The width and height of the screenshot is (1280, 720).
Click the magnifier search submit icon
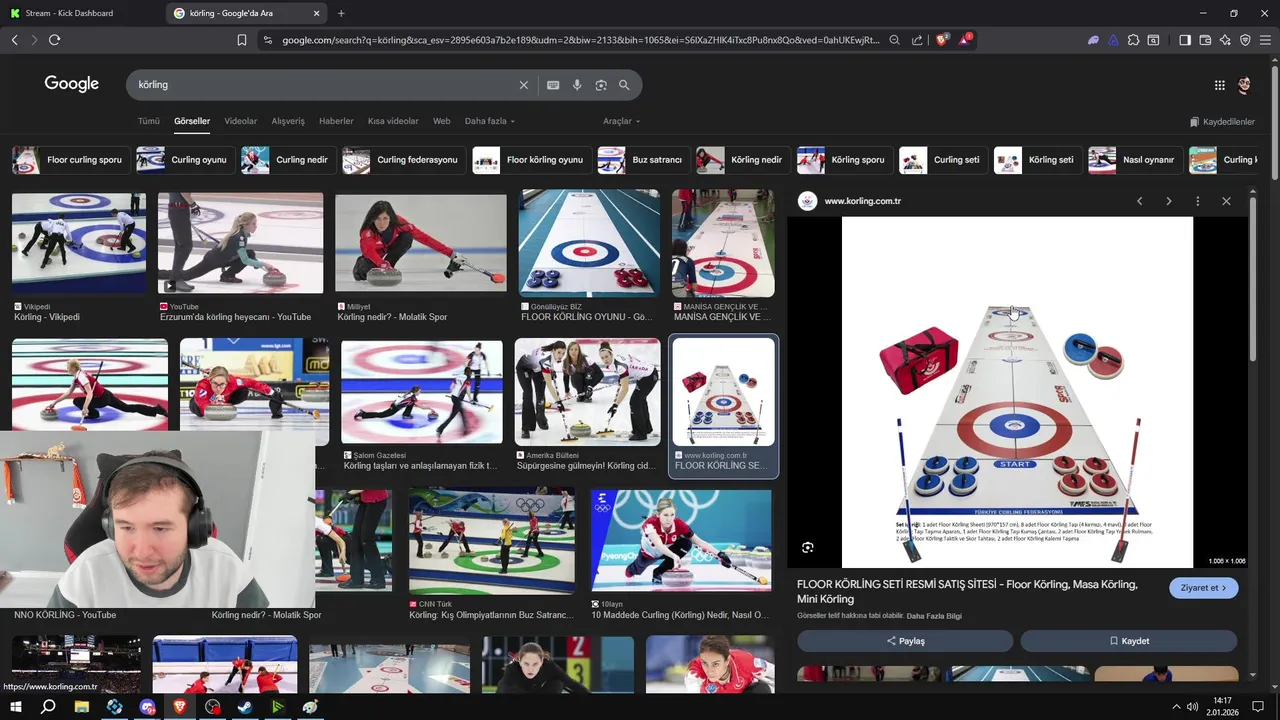click(x=624, y=85)
